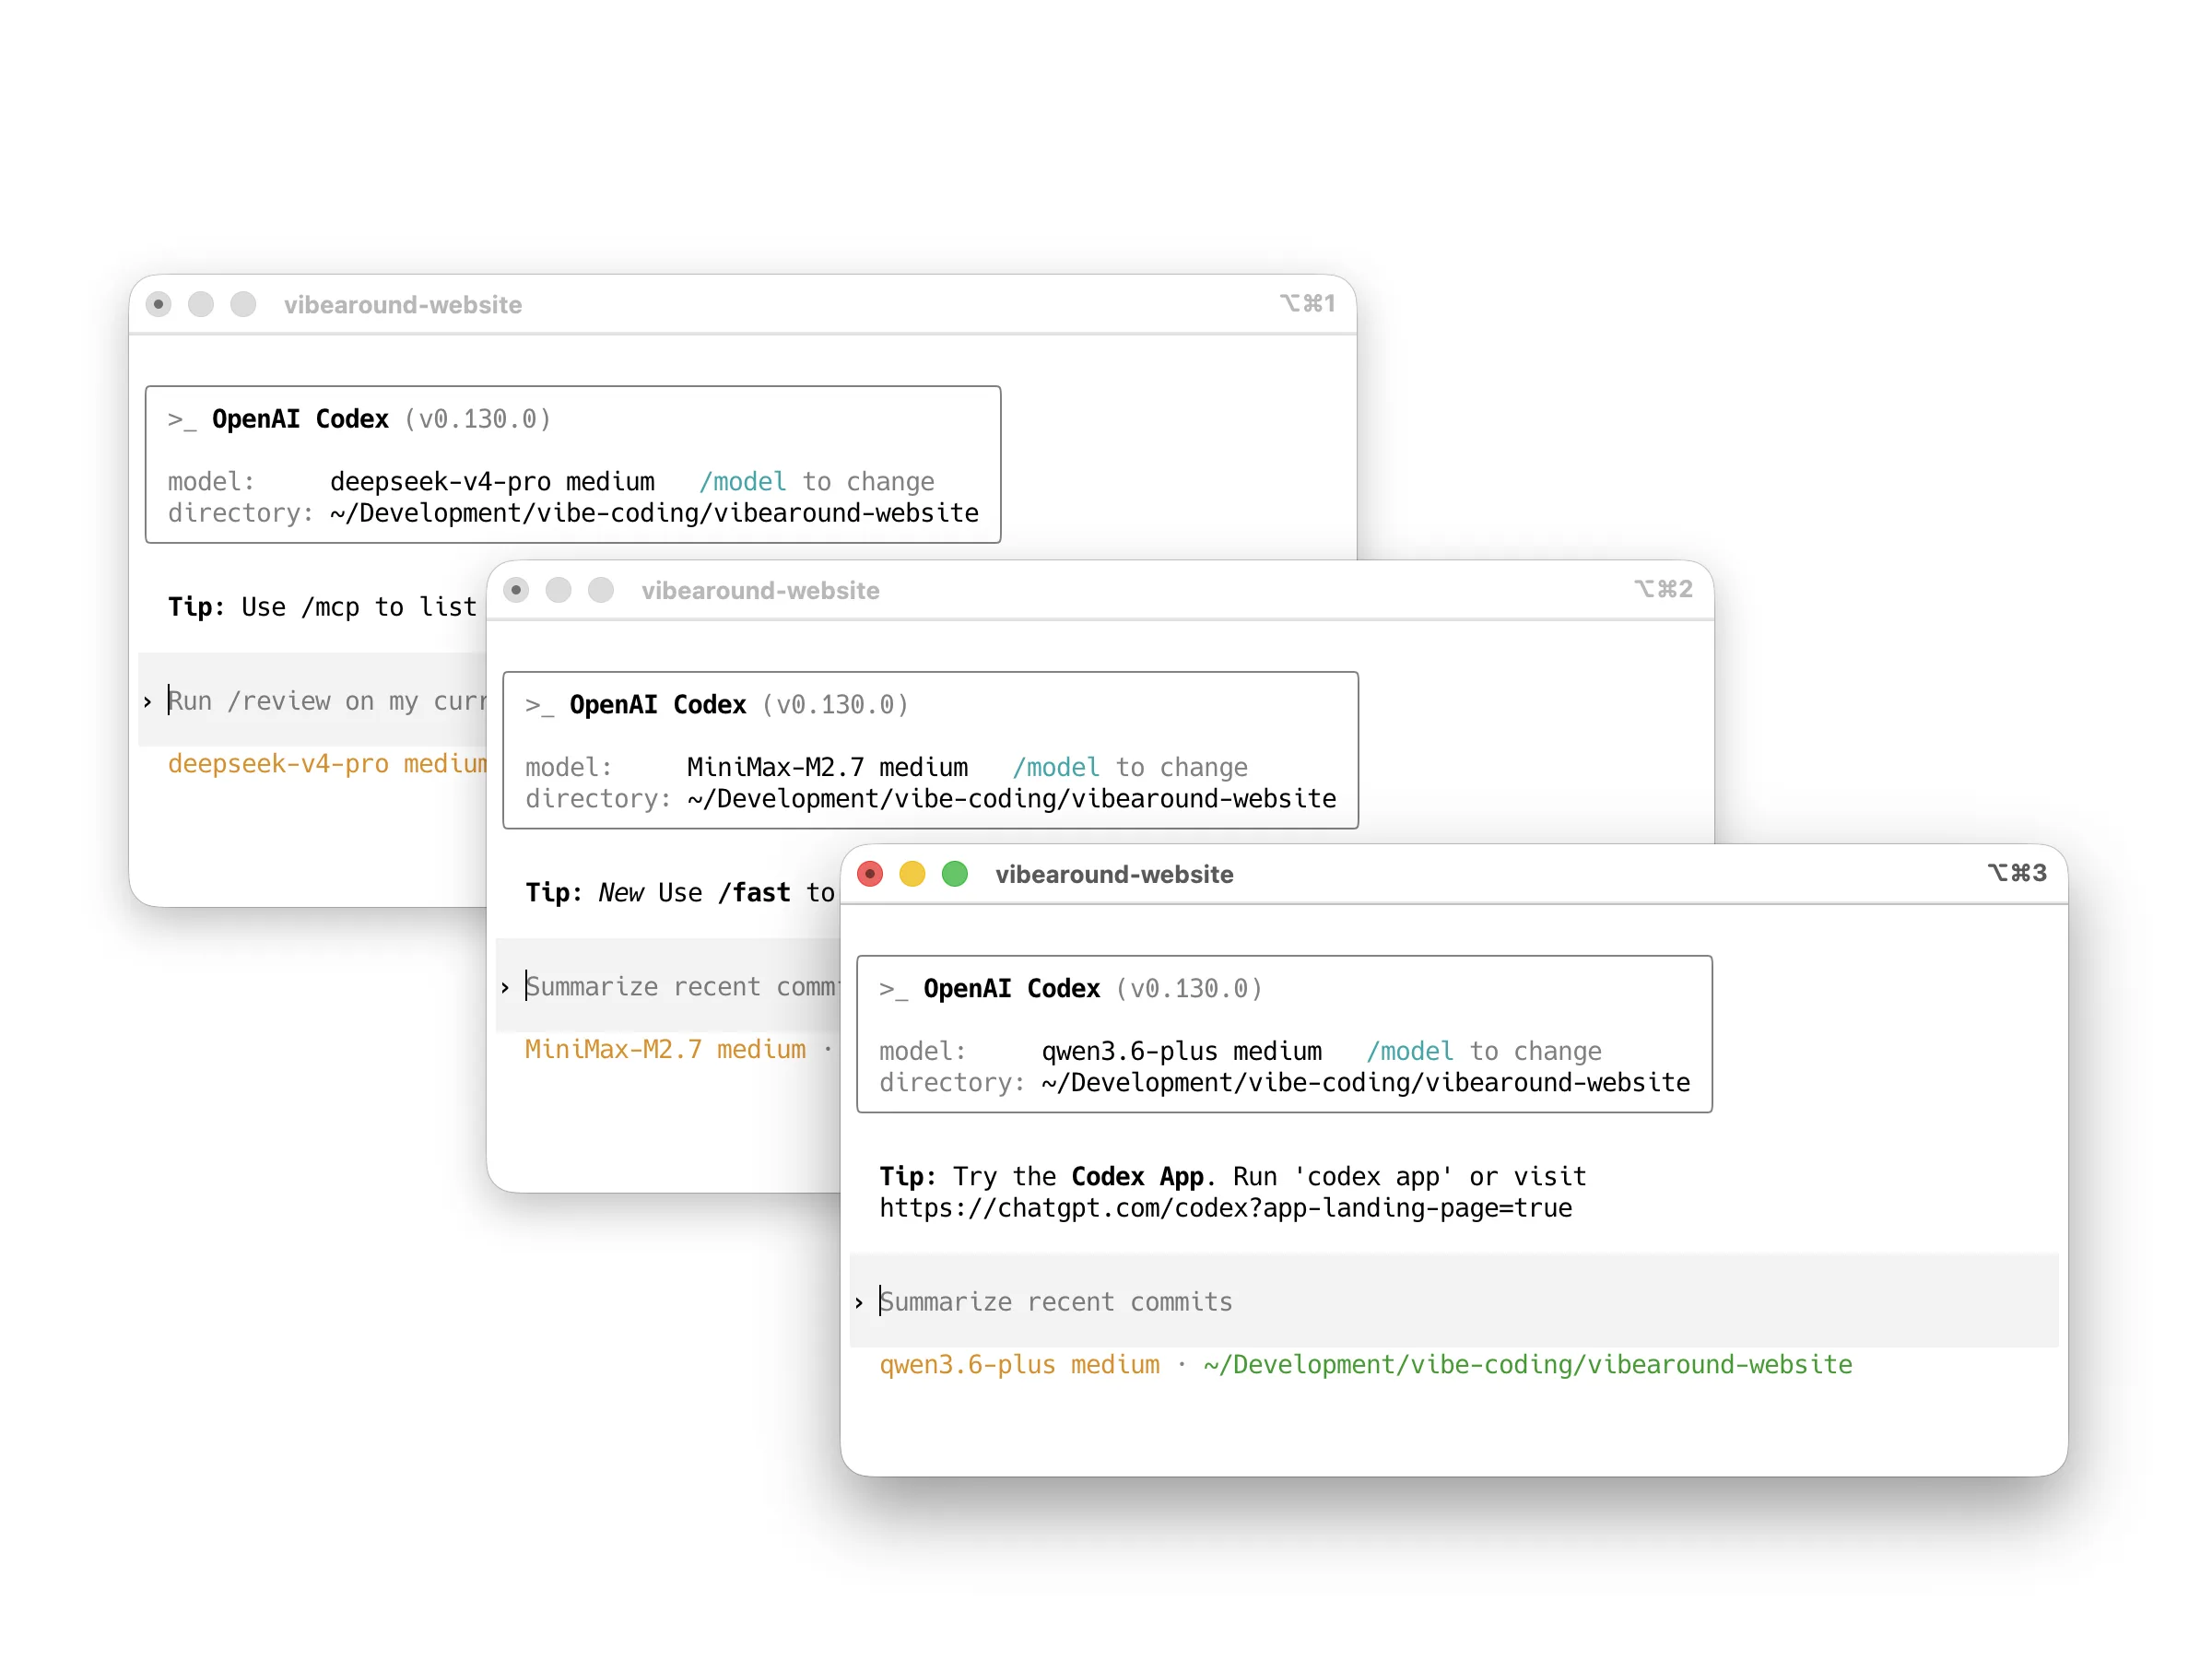Screen dimensions: 2212x1659
Task: Click the directory path in the qwen3.6-plus header box
Action: 1365,1082
